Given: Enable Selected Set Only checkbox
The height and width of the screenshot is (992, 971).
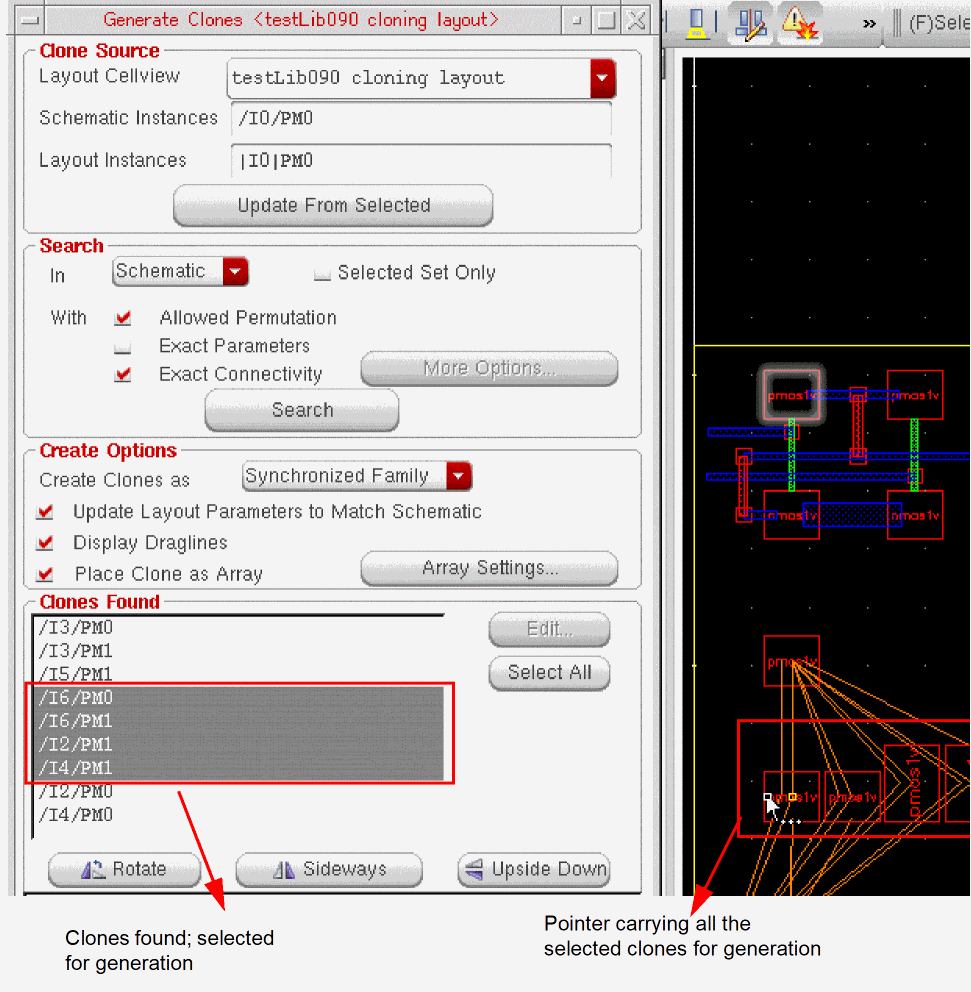Looking at the screenshot, I should [322, 273].
